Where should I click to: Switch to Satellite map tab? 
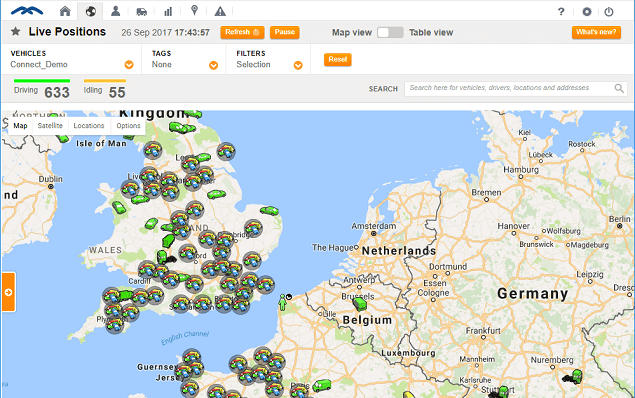point(50,126)
